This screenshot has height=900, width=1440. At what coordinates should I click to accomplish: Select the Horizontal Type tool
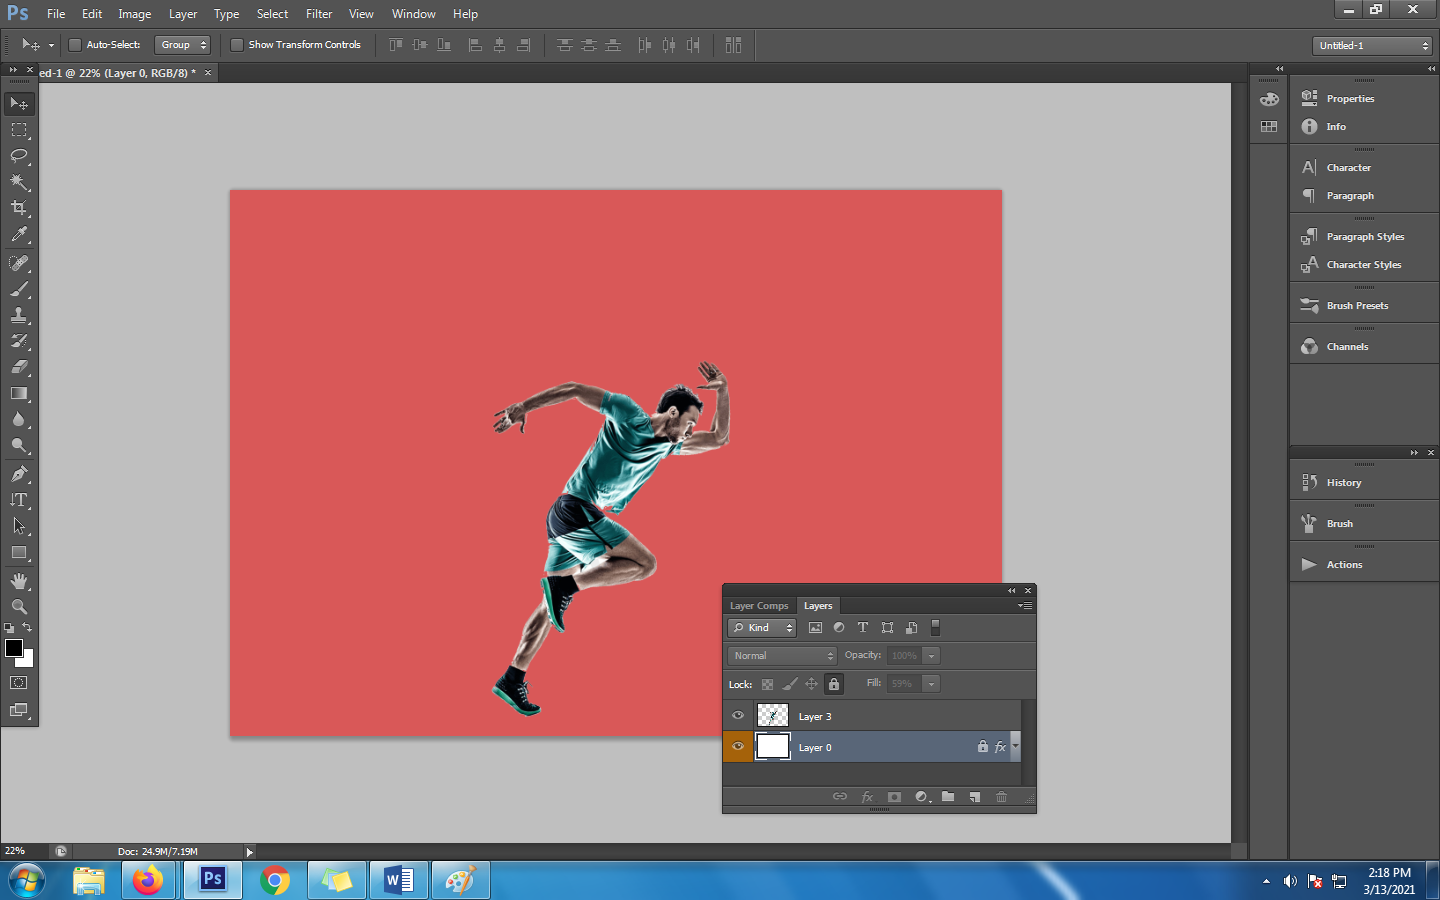[19, 500]
